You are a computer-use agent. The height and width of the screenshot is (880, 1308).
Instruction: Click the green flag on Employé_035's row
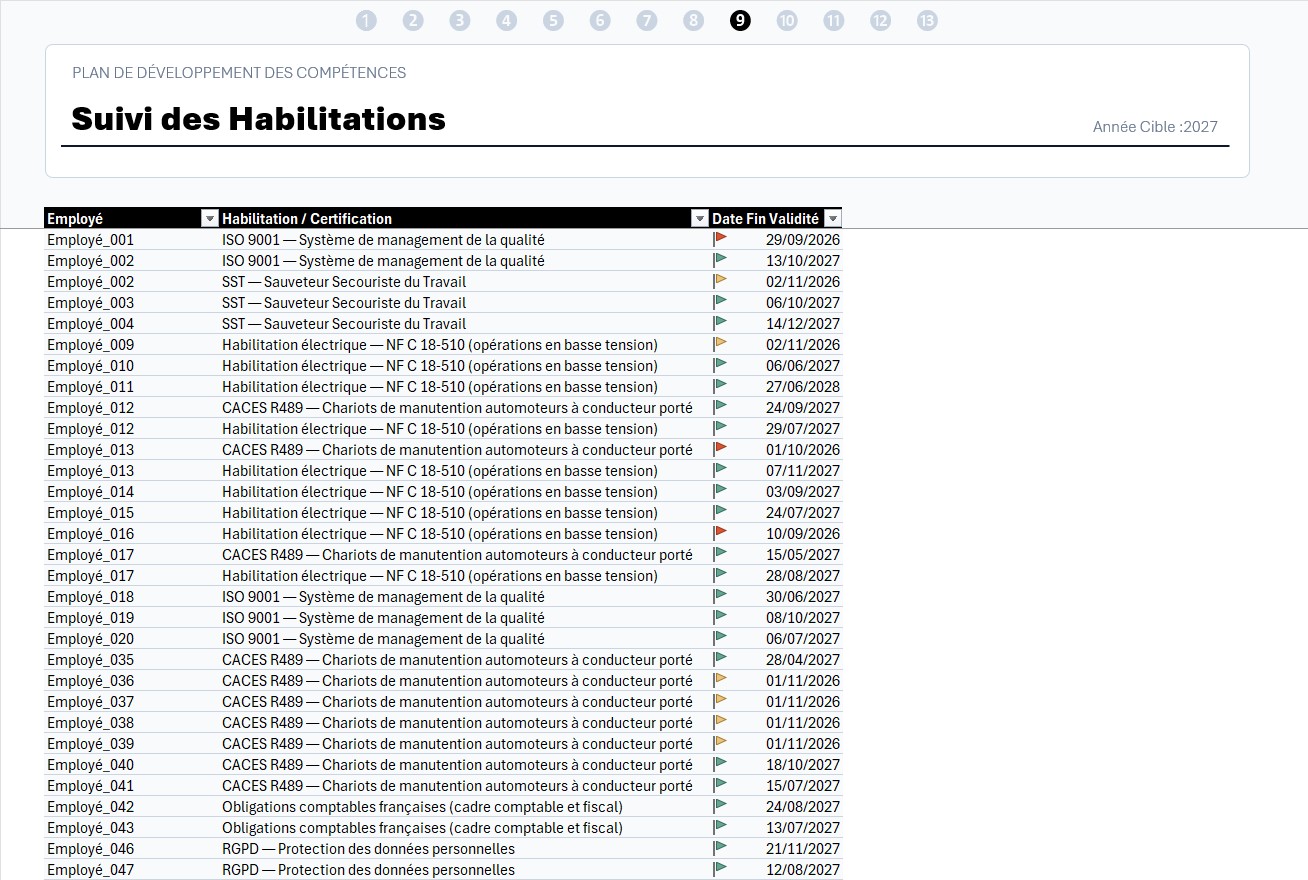[x=720, y=659]
